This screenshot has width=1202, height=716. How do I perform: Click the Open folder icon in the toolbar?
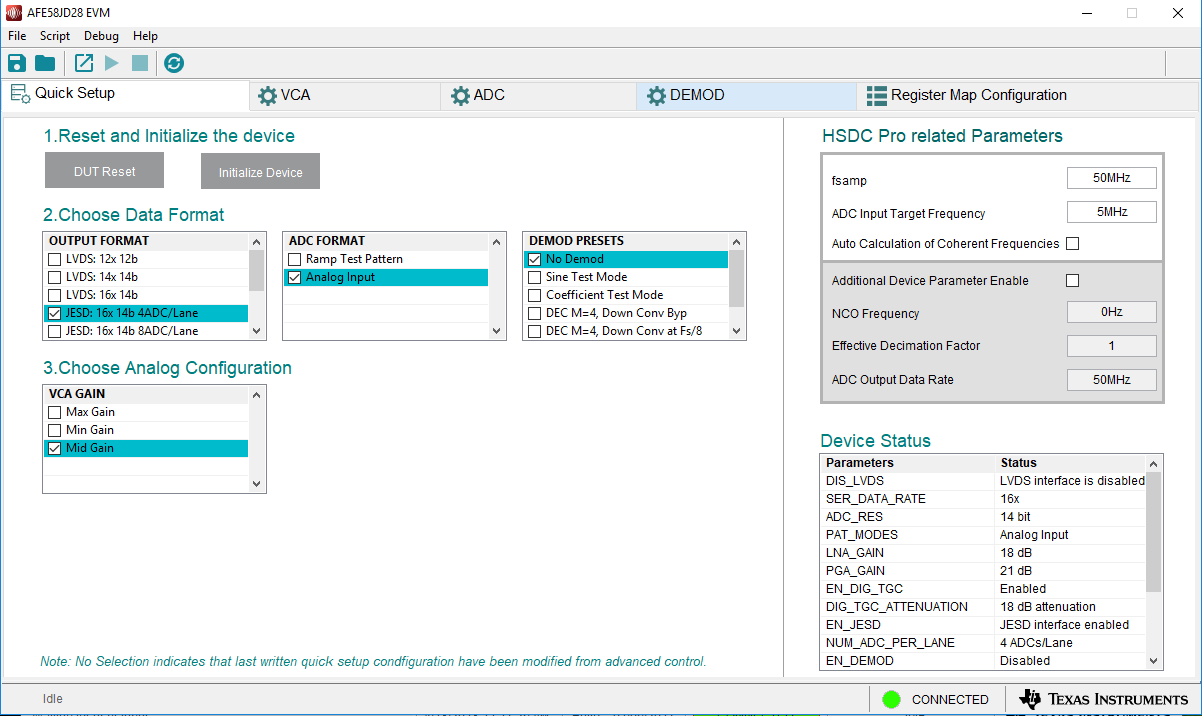[x=45, y=63]
